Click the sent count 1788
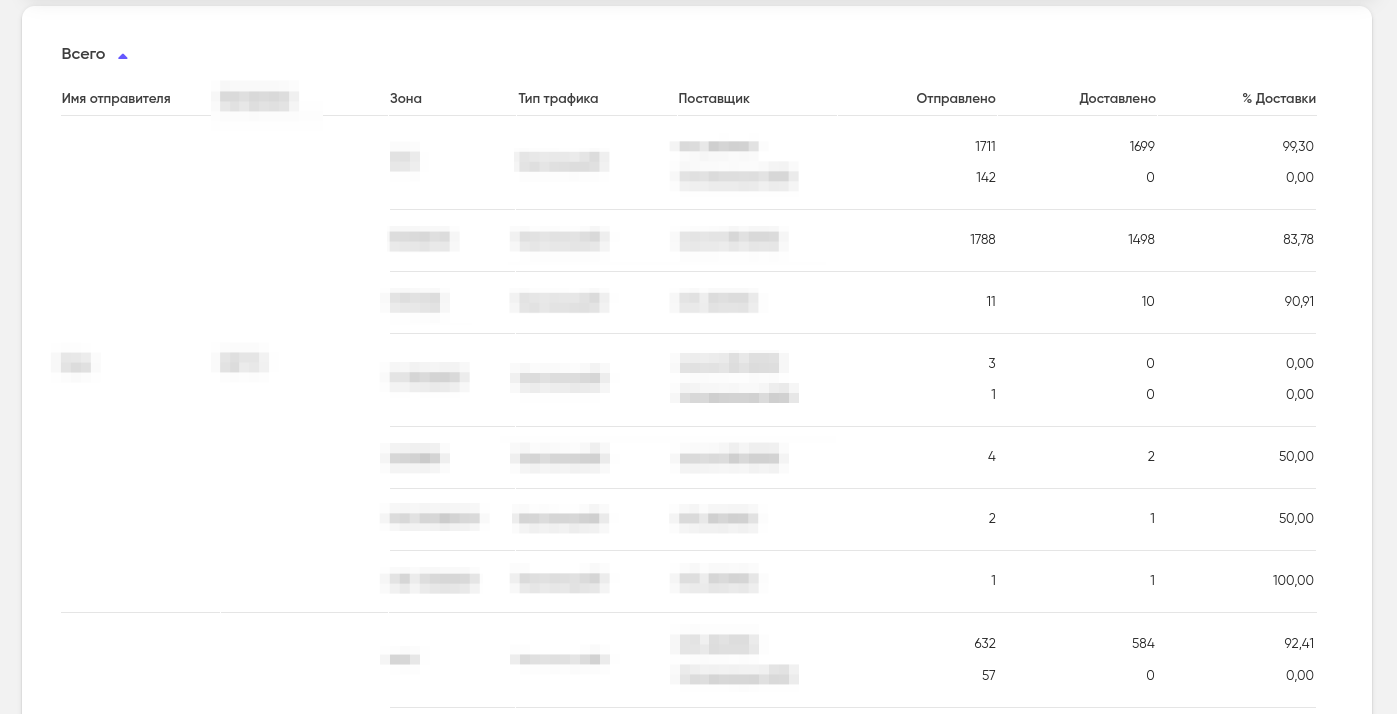 [983, 239]
